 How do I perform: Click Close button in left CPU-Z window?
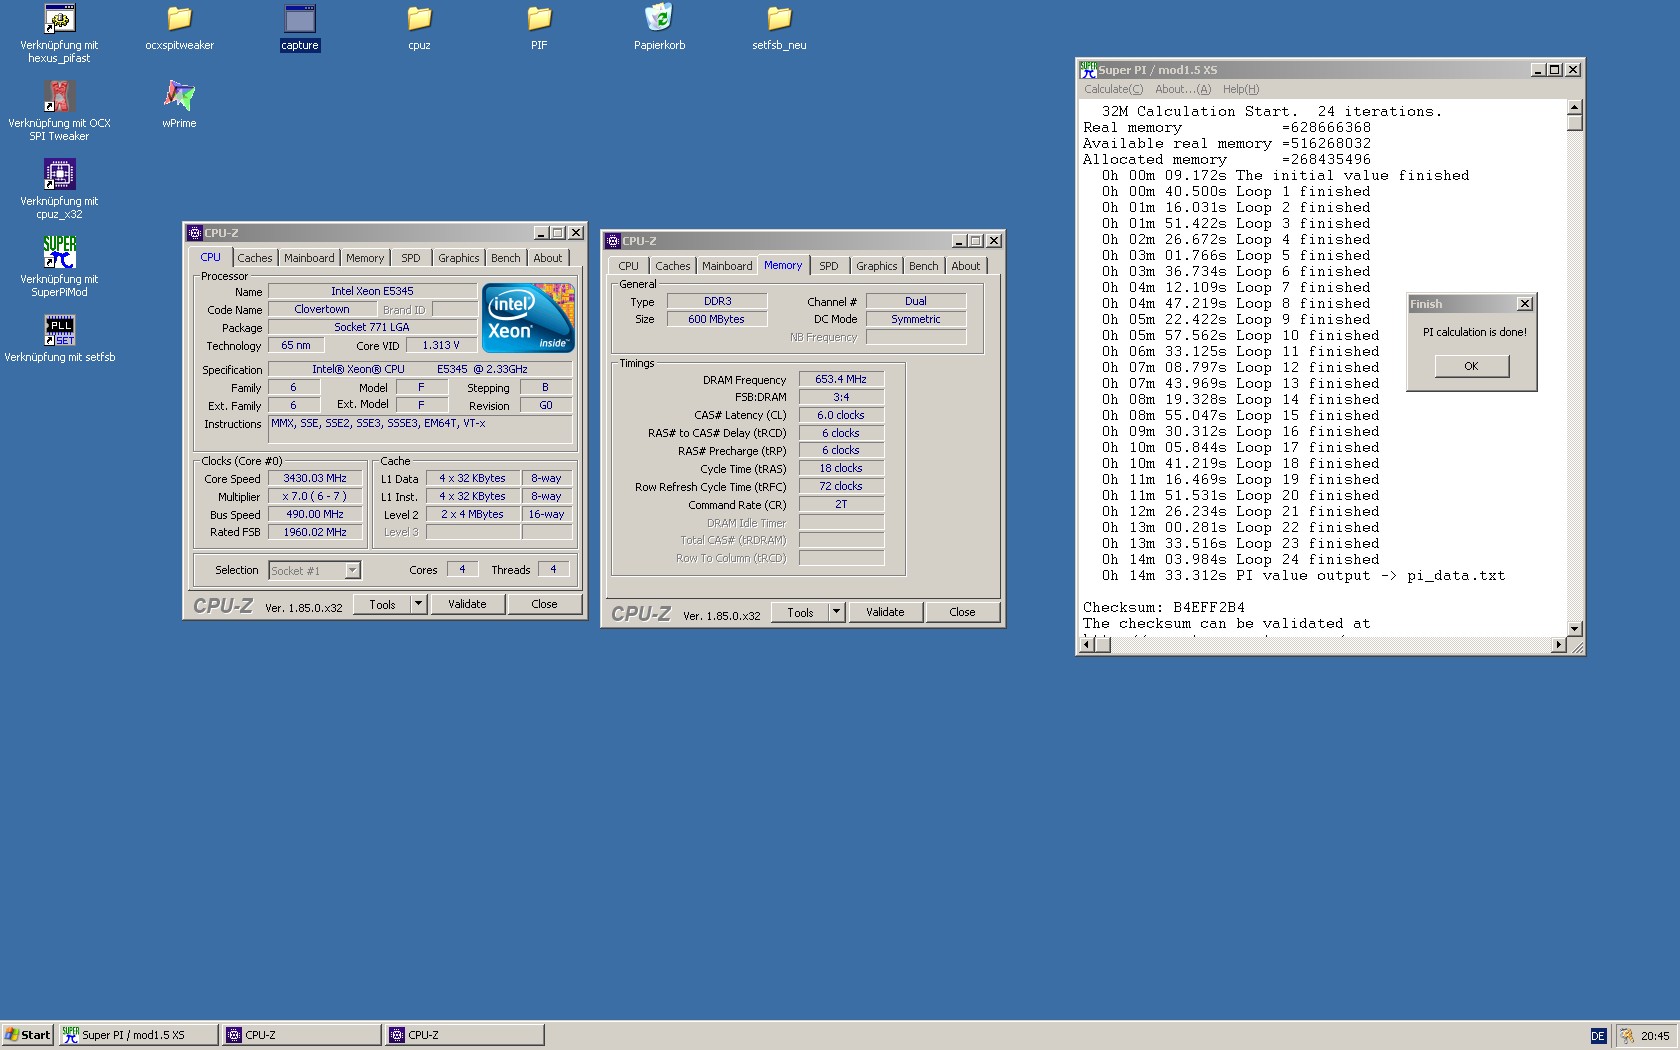[544, 604]
